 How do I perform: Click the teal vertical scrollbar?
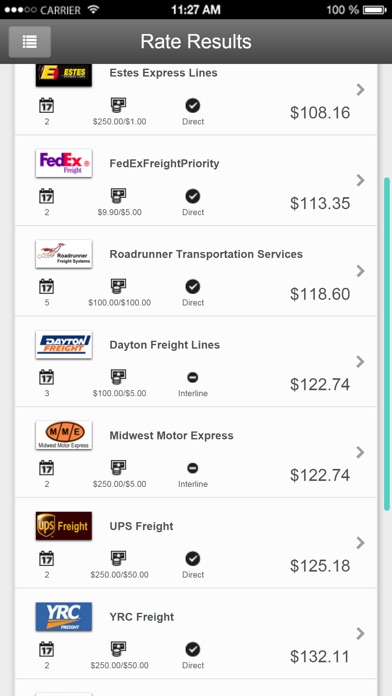pyautogui.click(x=387, y=344)
